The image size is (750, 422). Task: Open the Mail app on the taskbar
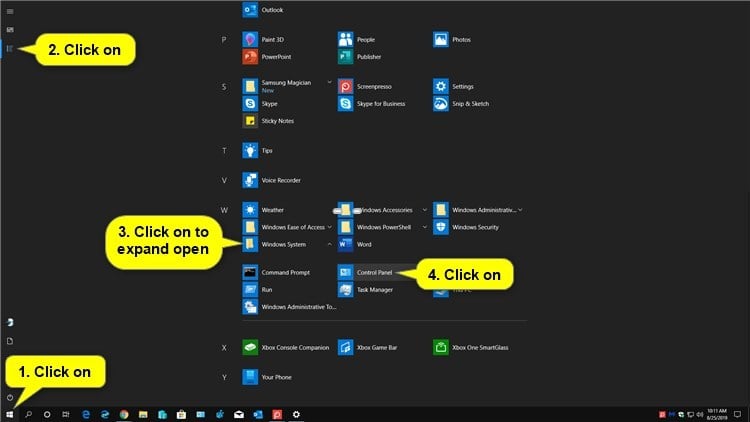239,414
